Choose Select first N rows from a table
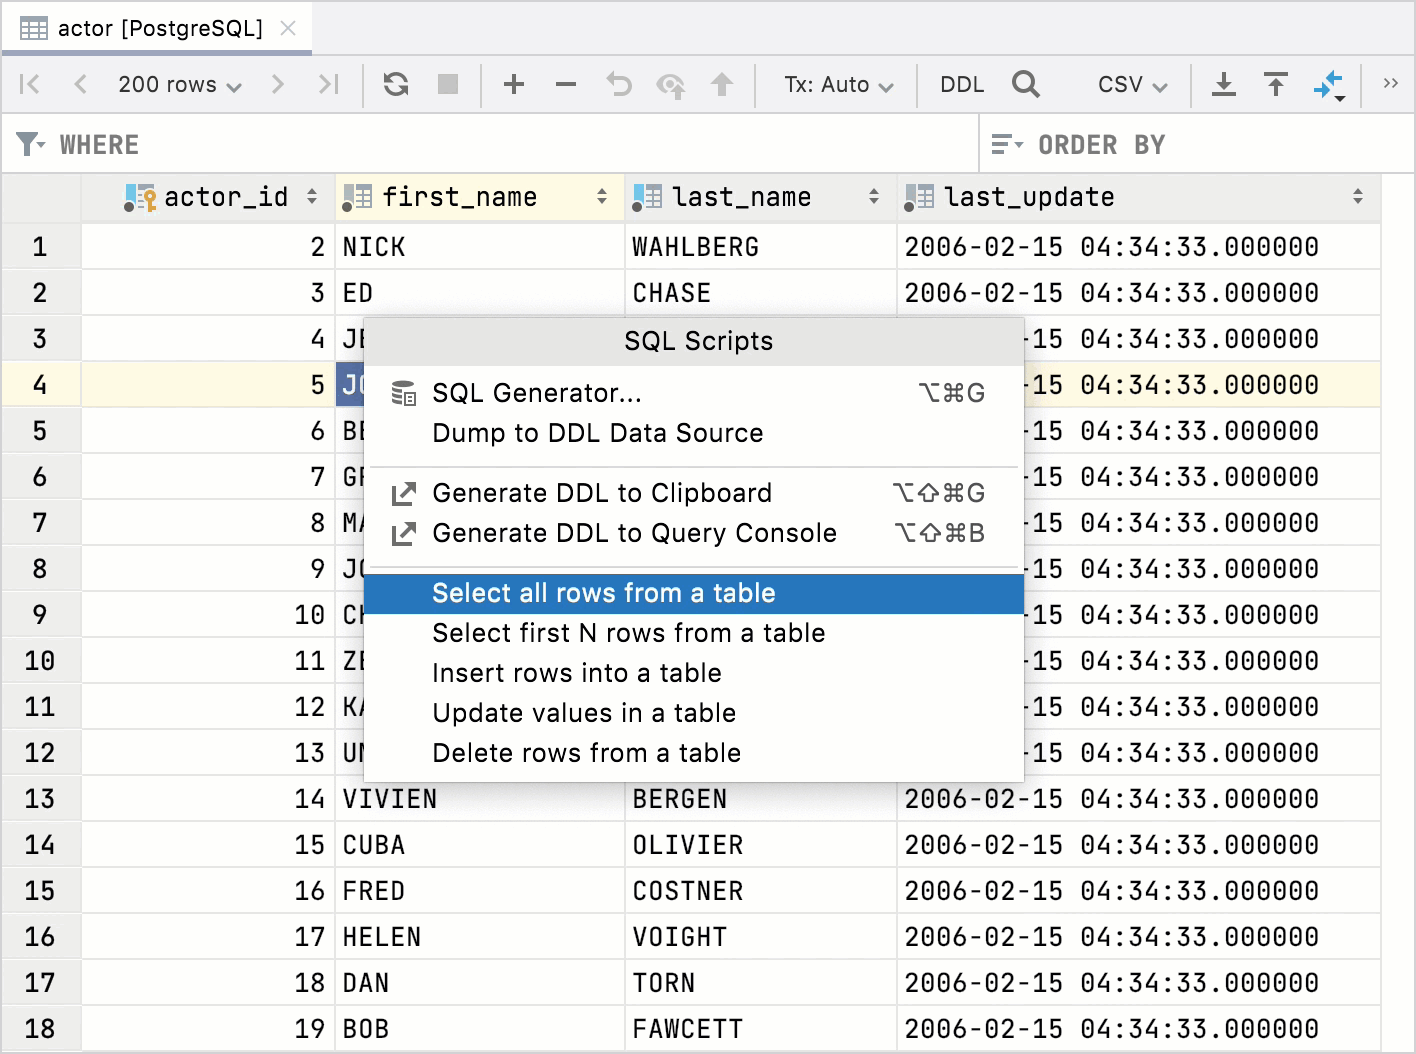This screenshot has height=1054, width=1416. pyautogui.click(x=628, y=632)
